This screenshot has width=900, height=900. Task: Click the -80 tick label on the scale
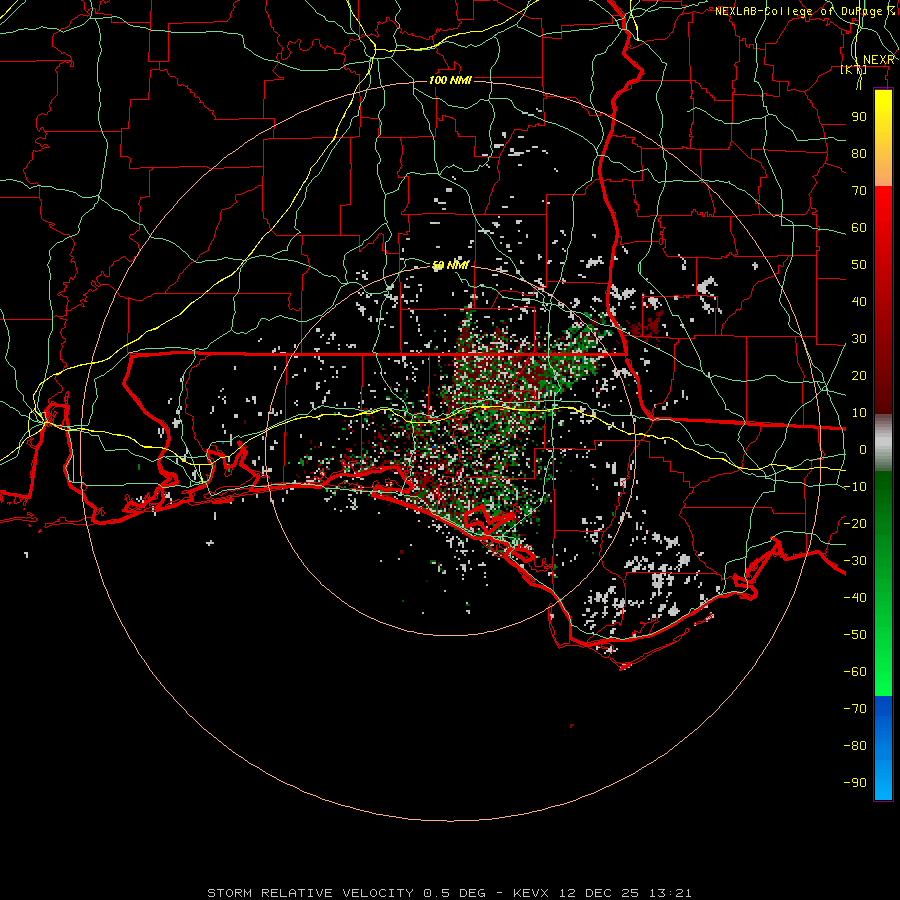pyautogui.click(x=855, y=746)
